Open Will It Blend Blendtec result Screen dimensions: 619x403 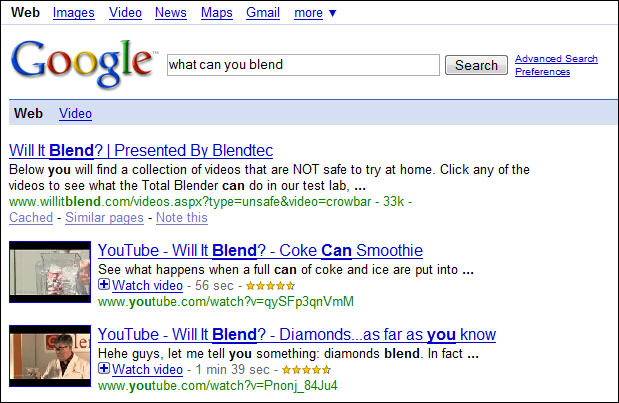coord(141,150)
